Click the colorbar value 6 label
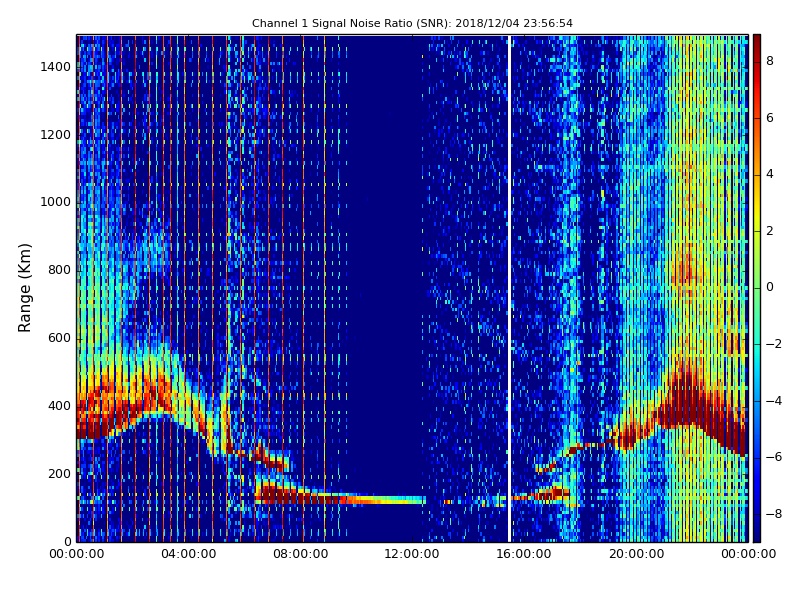This screenshot has height=600, width=800. pos(770,118)
